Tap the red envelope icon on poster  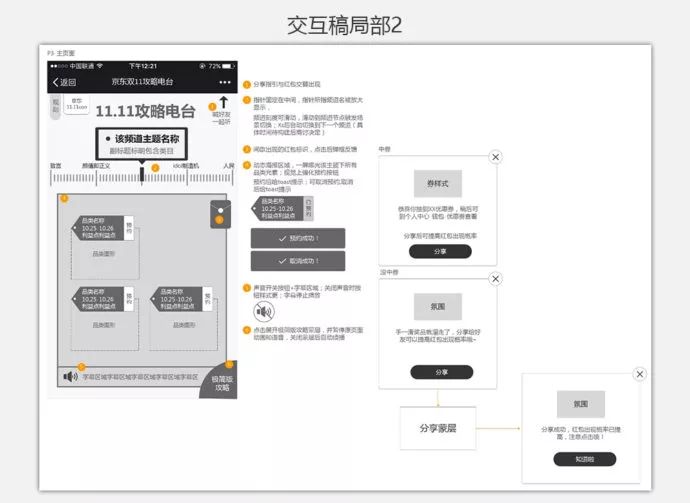(219, 214)
